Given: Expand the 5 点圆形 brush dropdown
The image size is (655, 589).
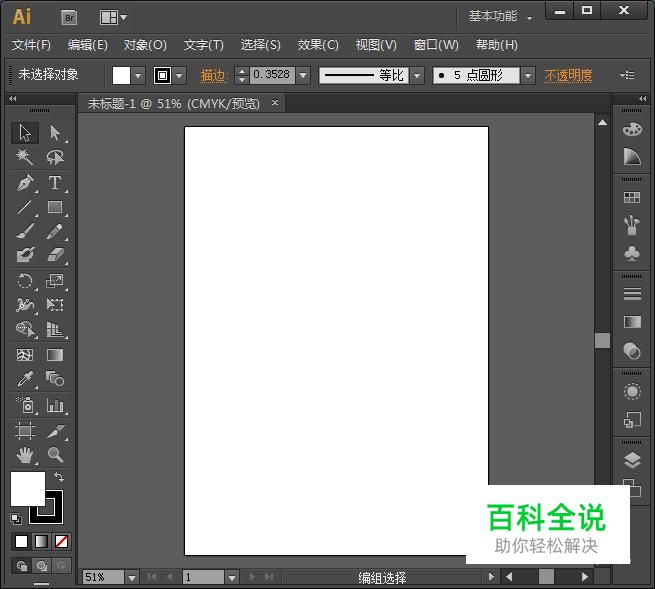Looking at the screenshot, I should (529, 76).
